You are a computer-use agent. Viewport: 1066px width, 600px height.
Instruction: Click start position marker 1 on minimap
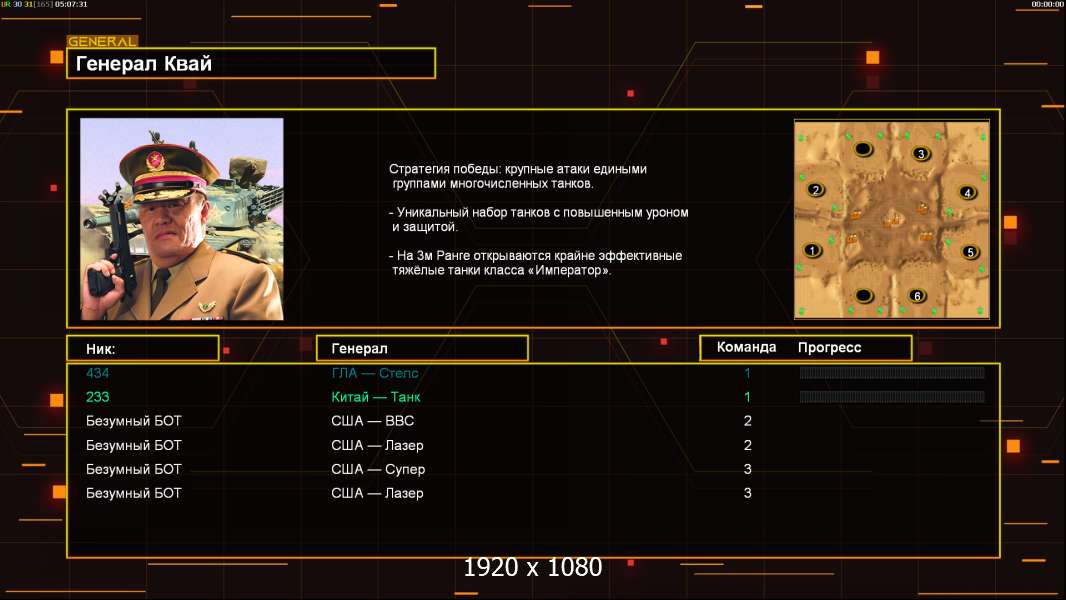point(812,250)
